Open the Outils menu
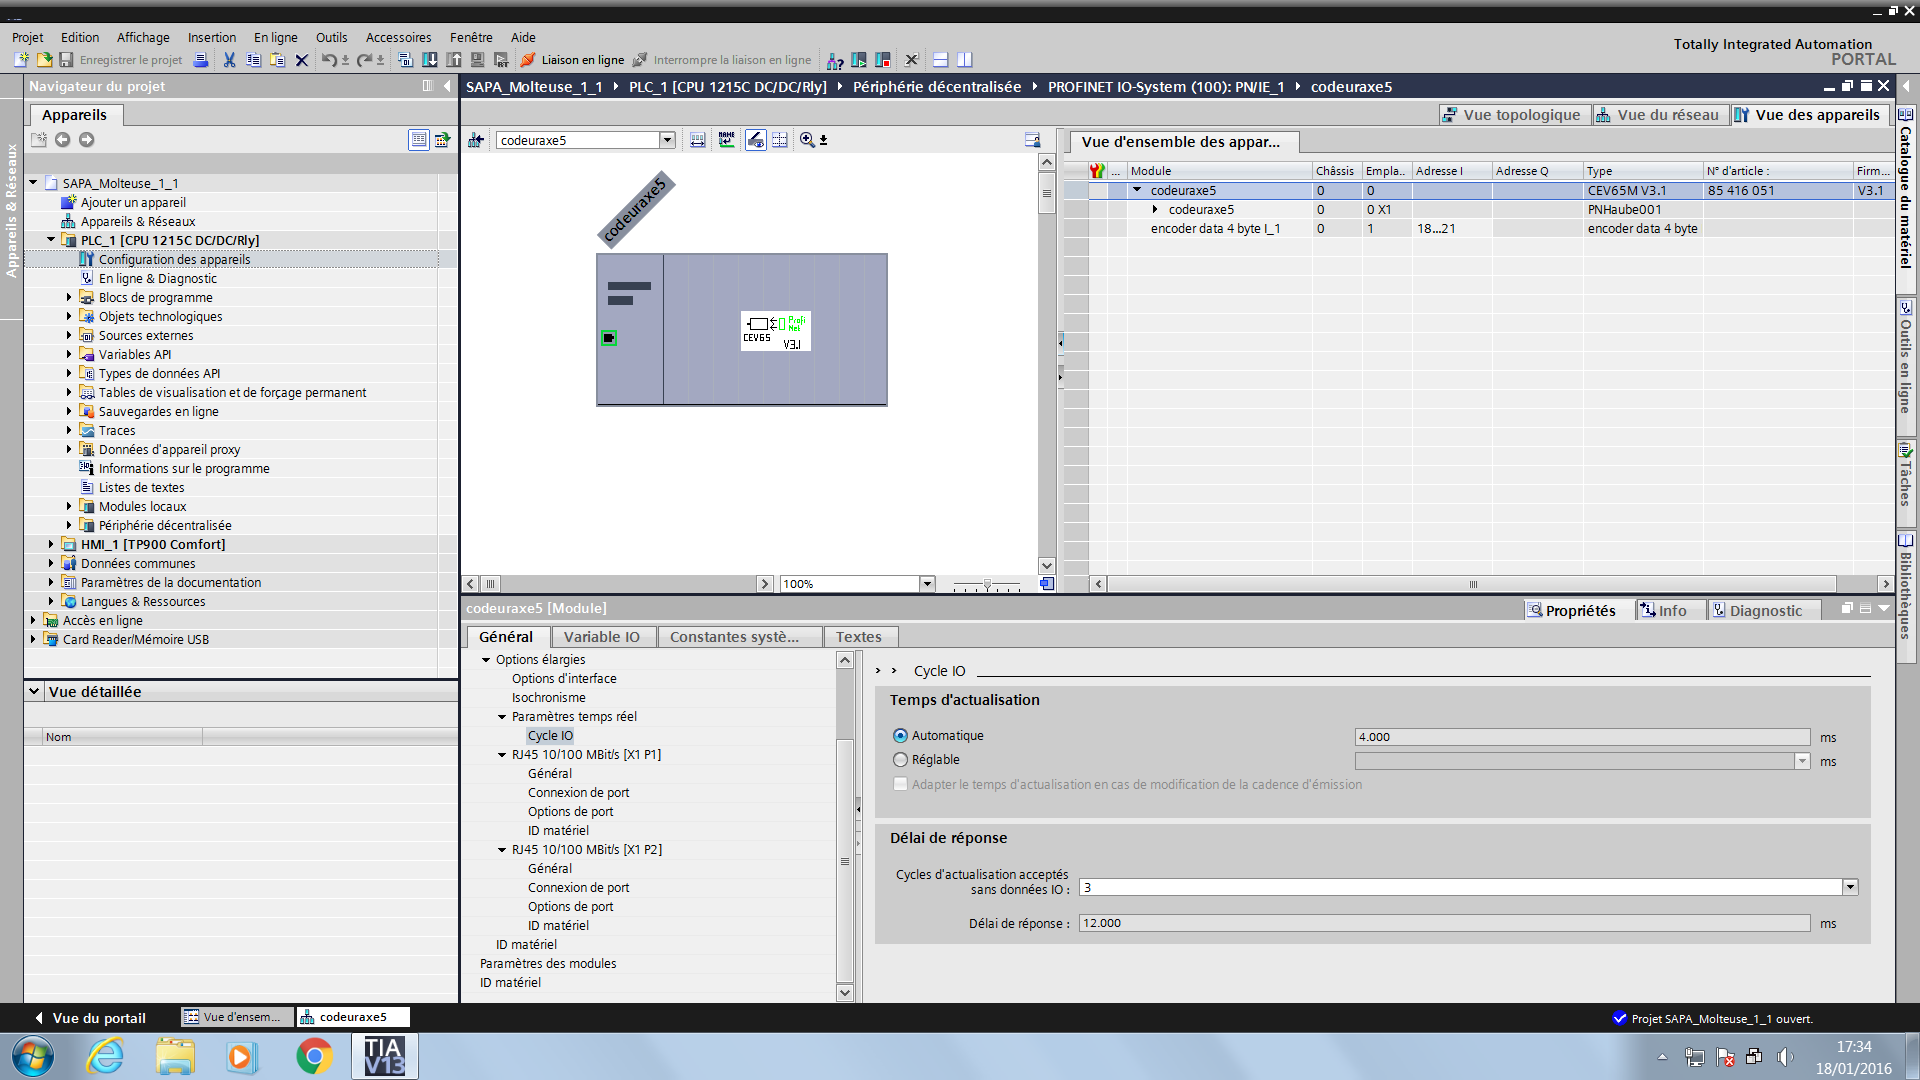The height and width of the screenshot is (1080, 1920). pyautogui.click(x=331, y=37)
